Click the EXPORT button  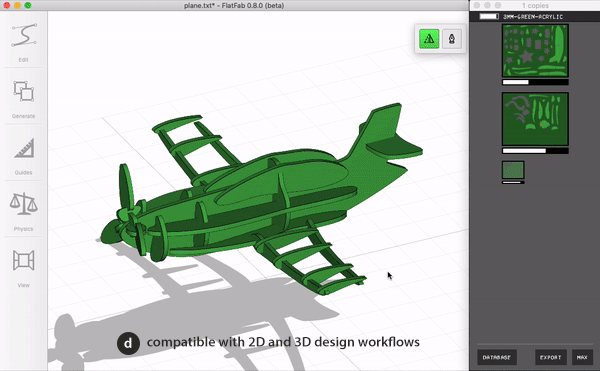(550, 357)
